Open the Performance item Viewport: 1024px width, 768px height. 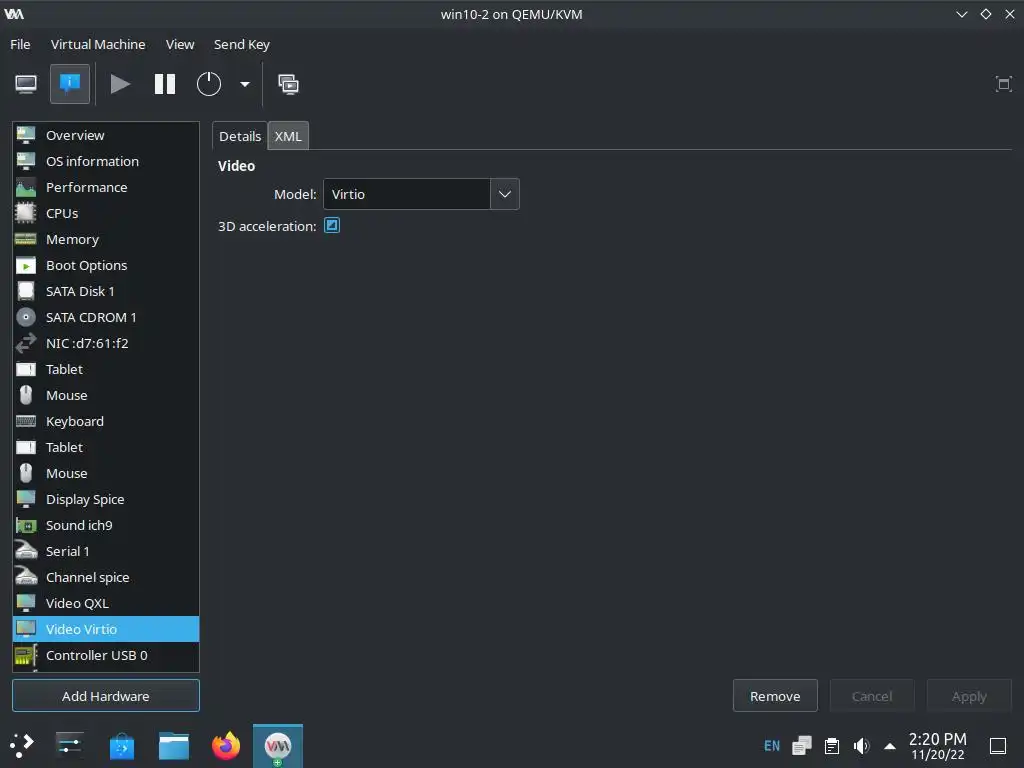click(106, 187)
